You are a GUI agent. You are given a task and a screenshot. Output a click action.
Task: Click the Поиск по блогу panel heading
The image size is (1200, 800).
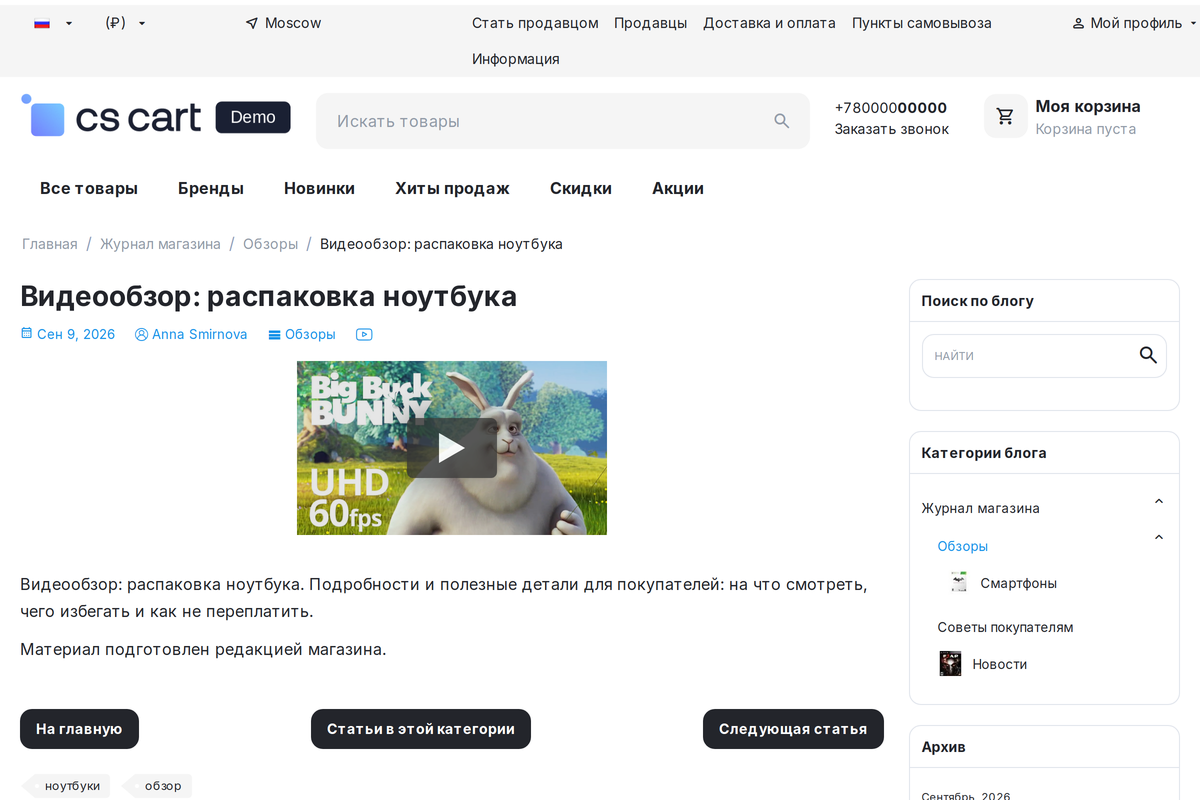[977, 301]
